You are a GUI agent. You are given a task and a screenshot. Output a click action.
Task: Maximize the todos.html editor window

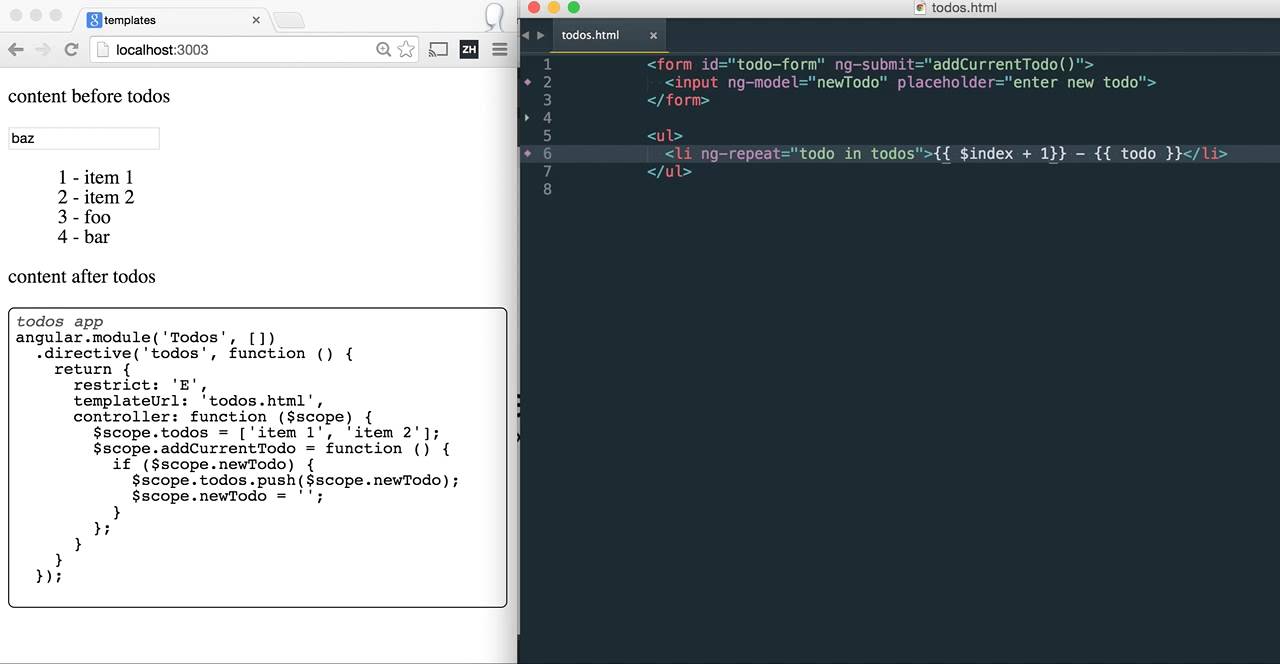click(x=574, y=8)
